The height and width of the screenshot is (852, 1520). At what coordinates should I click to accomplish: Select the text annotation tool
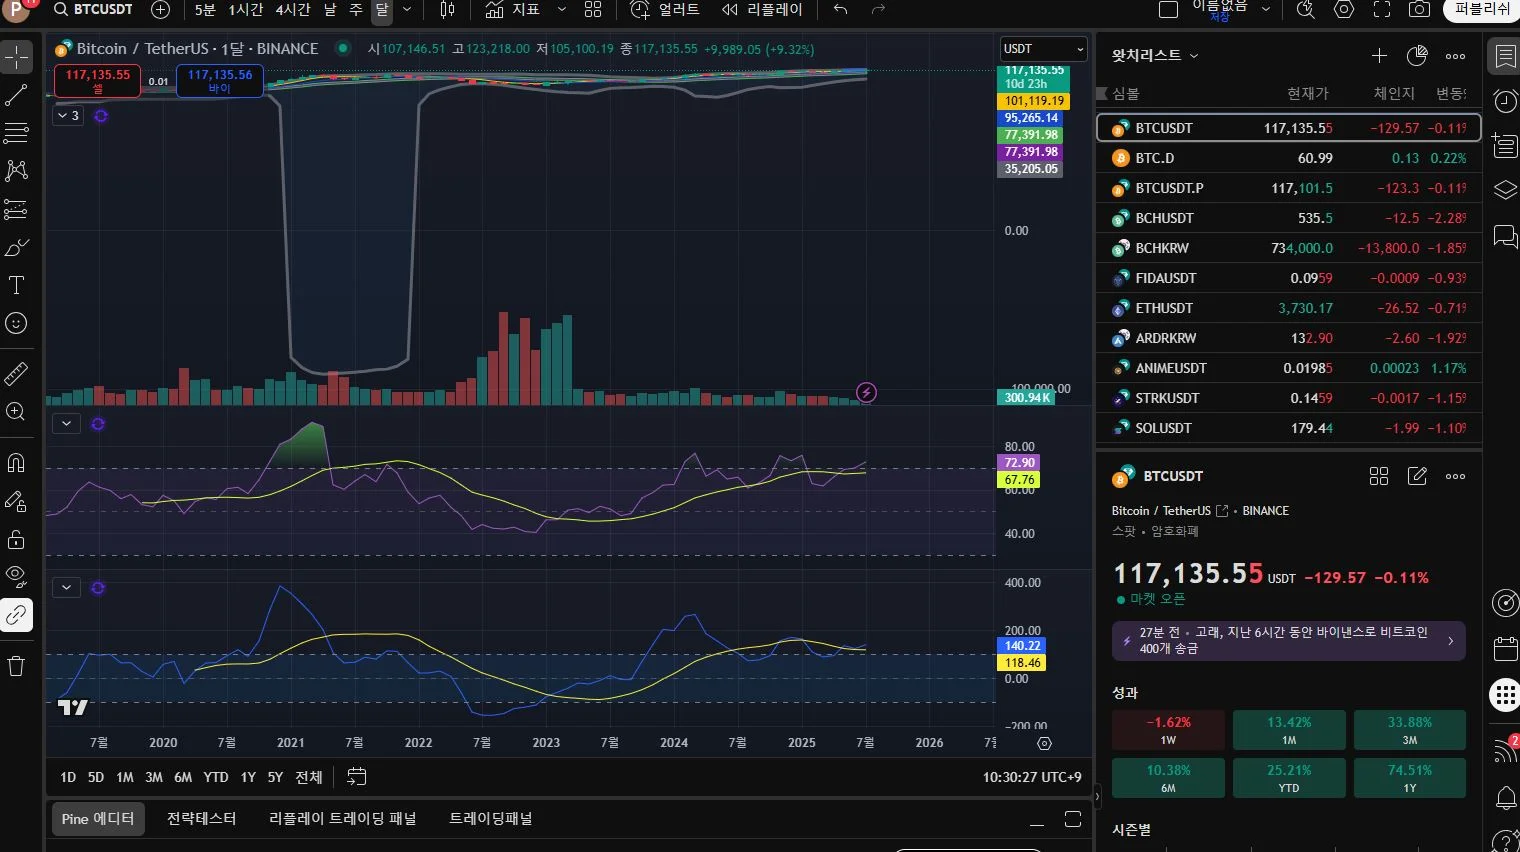[17, 285]
